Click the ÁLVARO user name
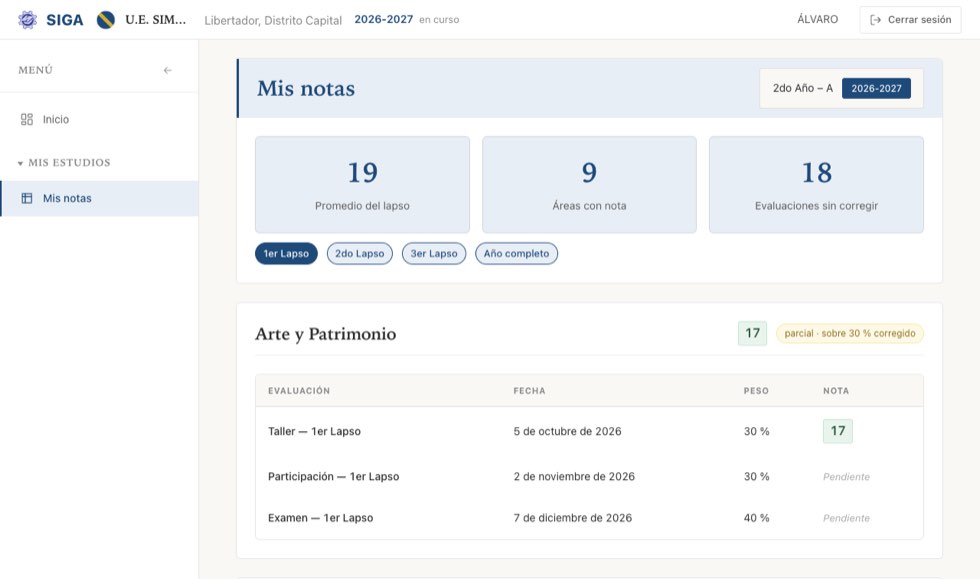This screenshot has width=980, height=579. click(818, 19)
